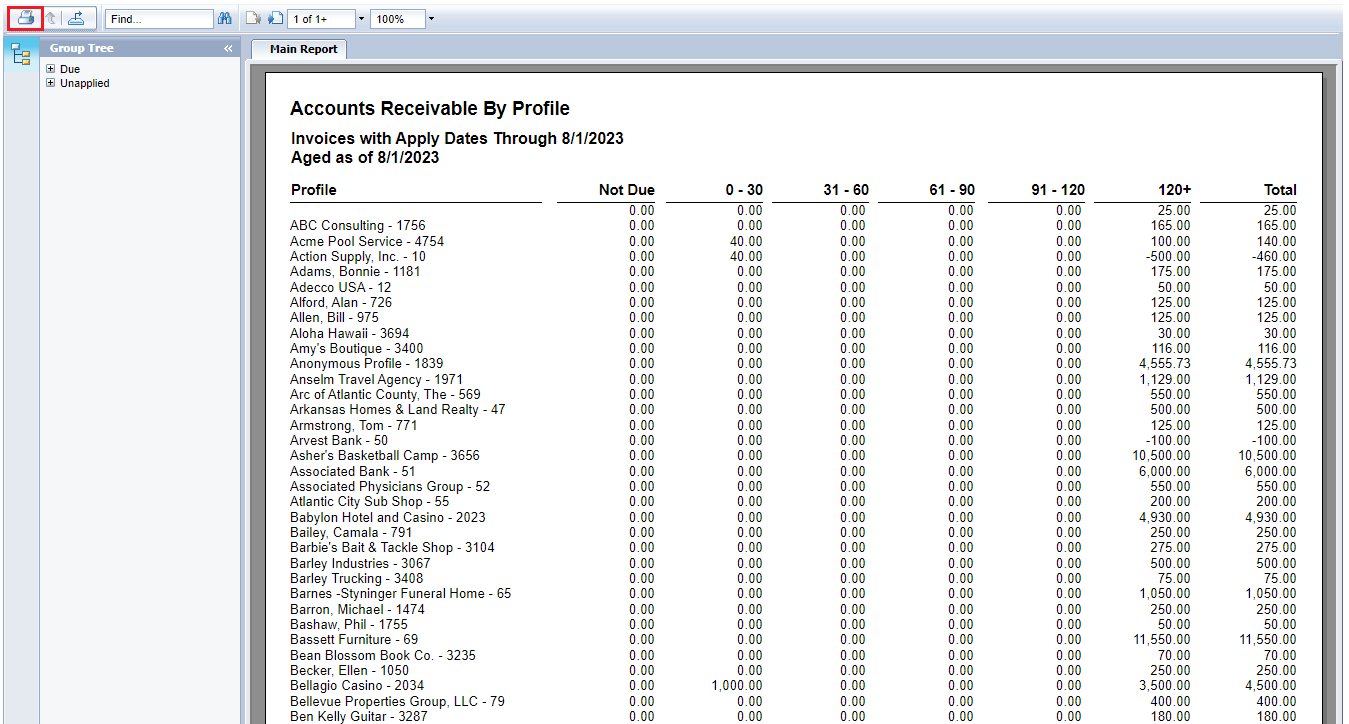Click profile Barbie's Bait & Tackle Shop - 3104
This screenshot has height=724, width=1349.
click(392, 547)
